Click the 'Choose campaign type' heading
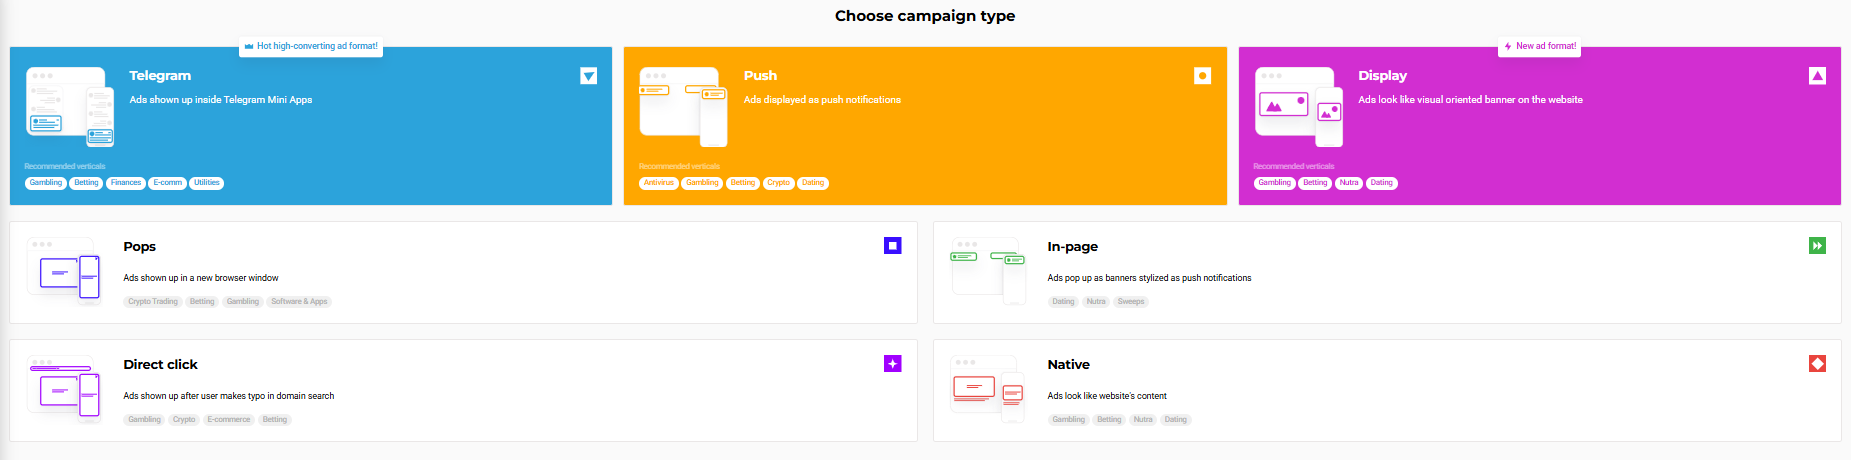 pyautogui.click(x=925, y=16)
